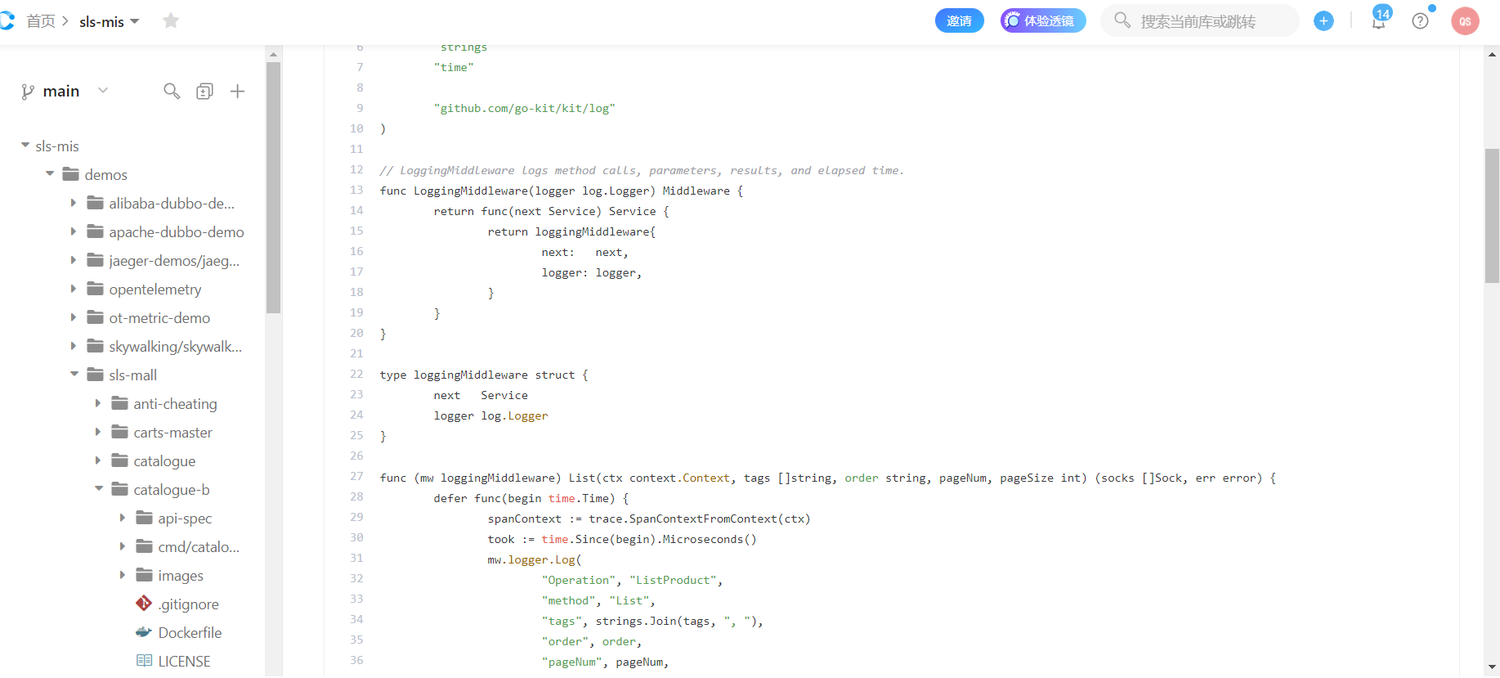Focus the 搜索当前库或跳转 search box
The height and width of the screenshot is (678, 1500).
coord(1199,21)
